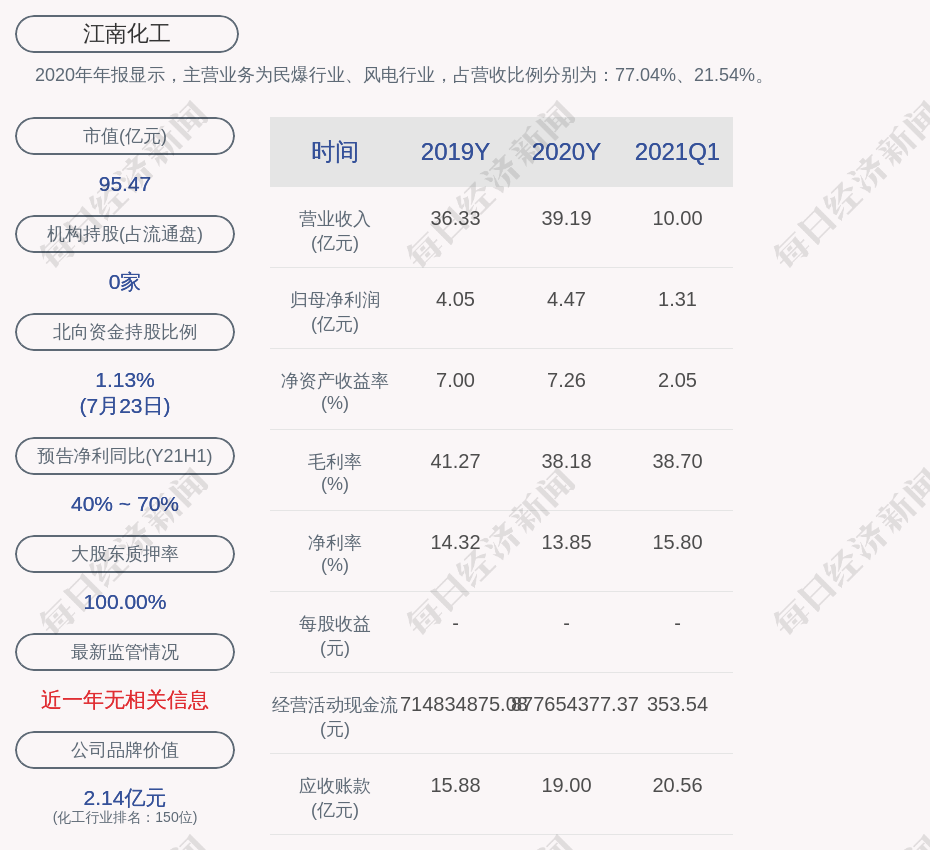Click receivables value 19.00
The height and width of the screenshot is (850, 930).
(566, 785)
